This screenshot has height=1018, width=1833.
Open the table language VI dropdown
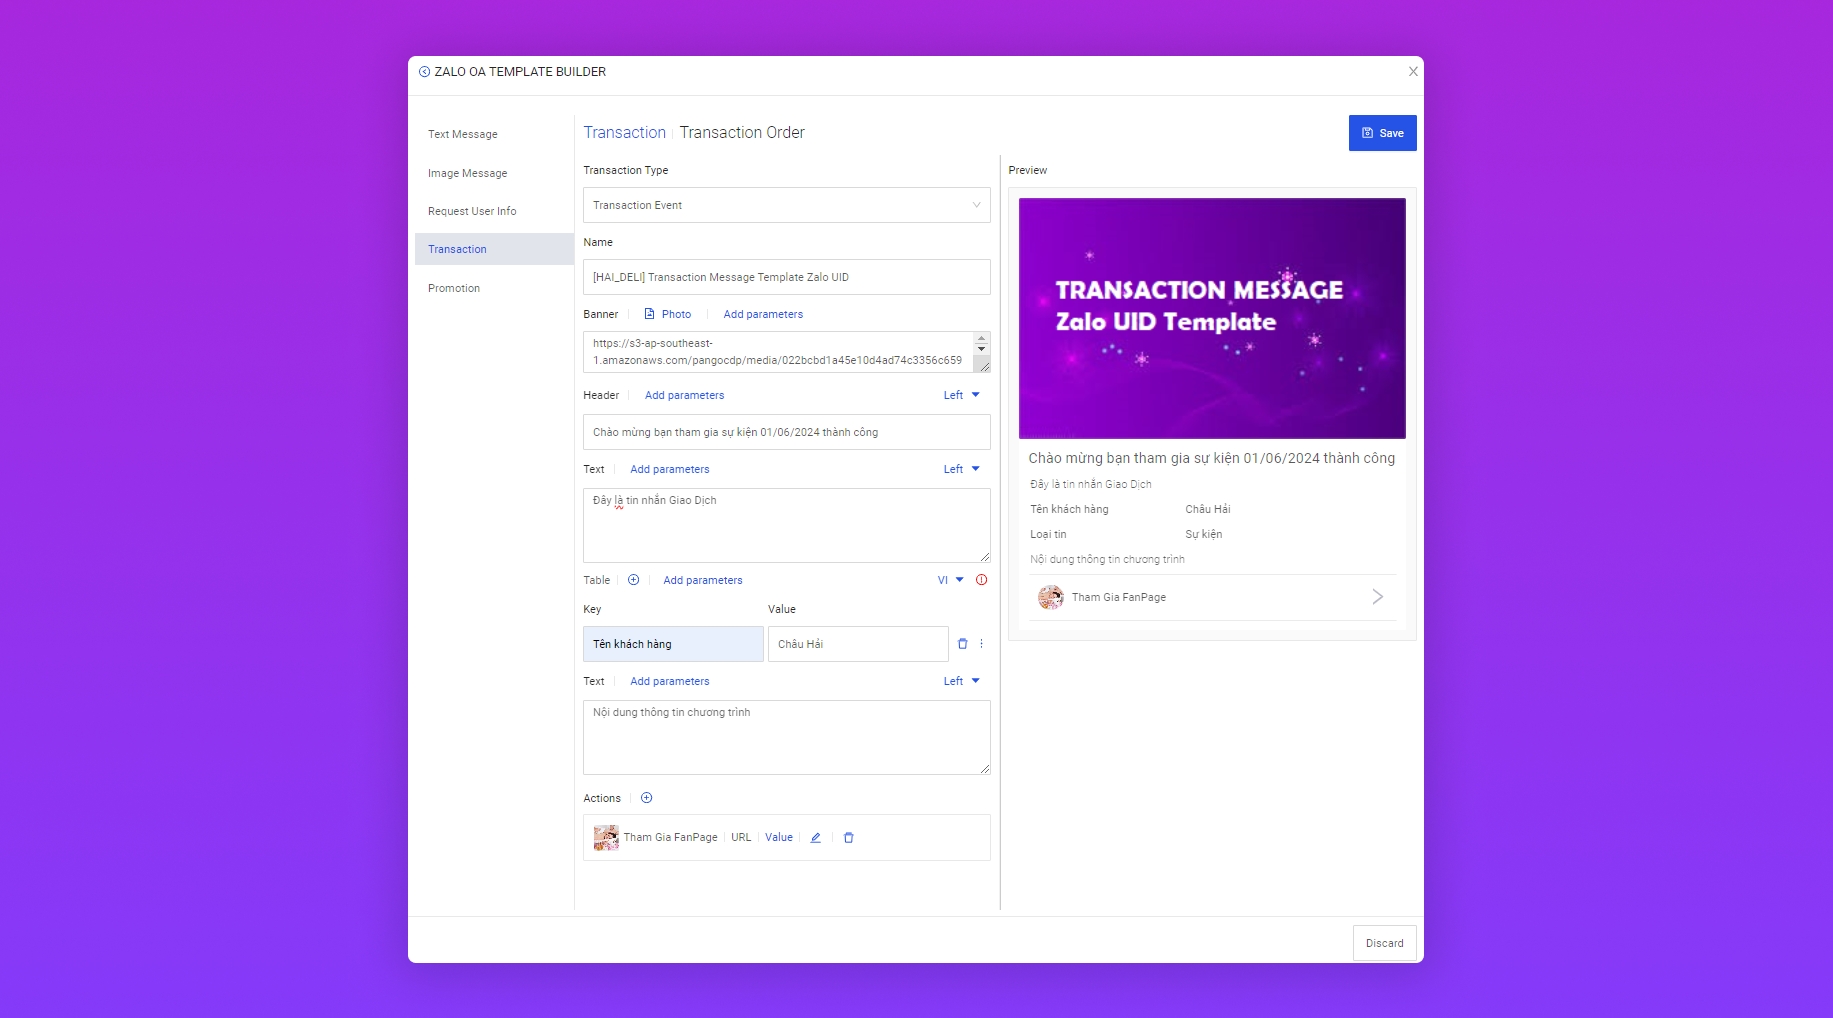pyautogui.click(x=950, y=580)
